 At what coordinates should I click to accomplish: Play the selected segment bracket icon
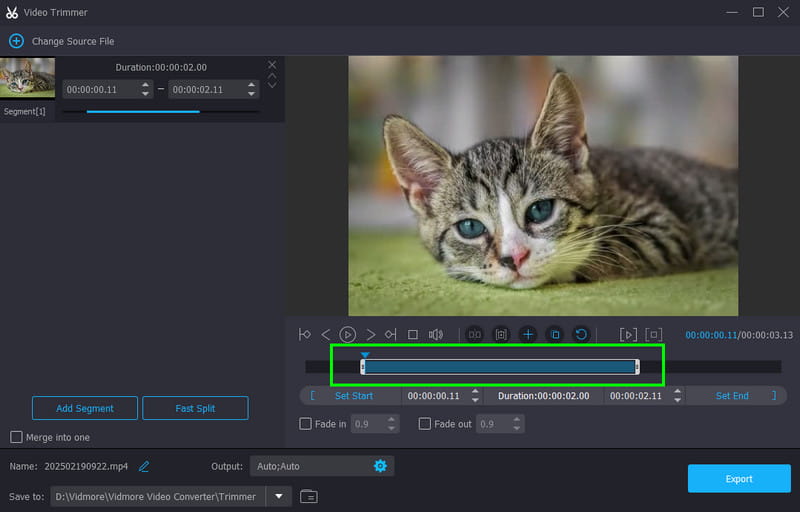(x=628, y=335)
